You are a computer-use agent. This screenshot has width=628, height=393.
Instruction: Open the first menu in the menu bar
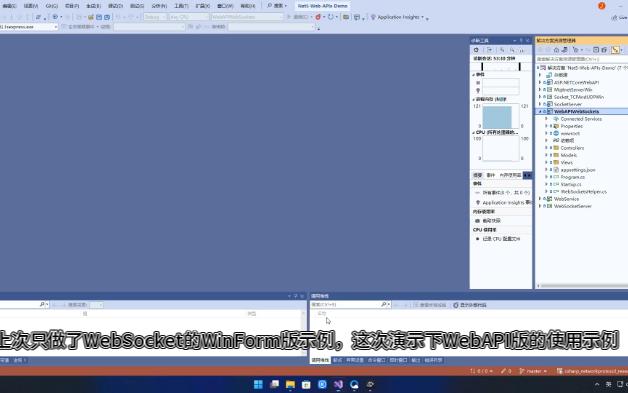9,6
